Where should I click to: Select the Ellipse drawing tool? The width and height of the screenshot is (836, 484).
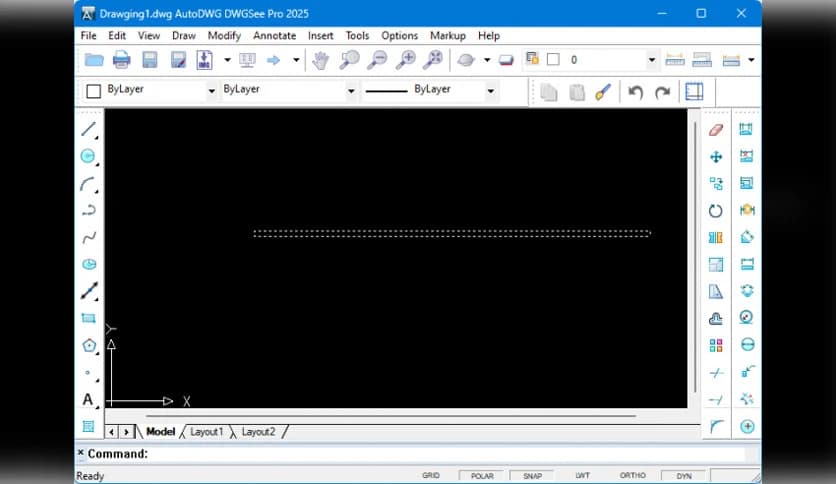(x=89, y=264)
